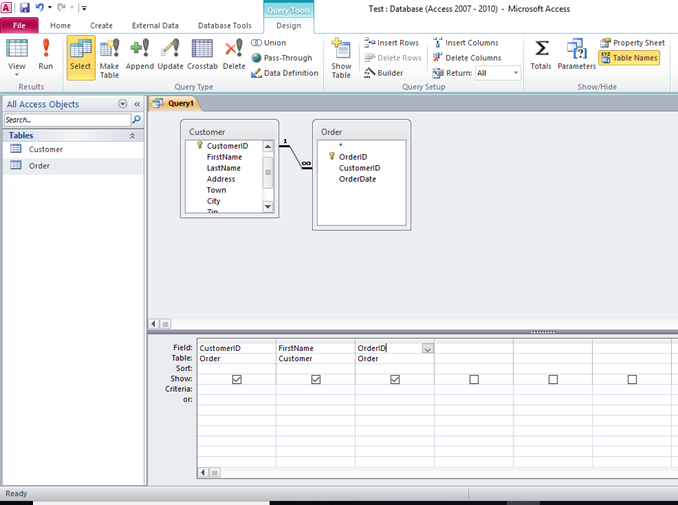Toggle the Totals row
Image resolution: width=678 pixels, height=505 pixels.
(541, 54)
